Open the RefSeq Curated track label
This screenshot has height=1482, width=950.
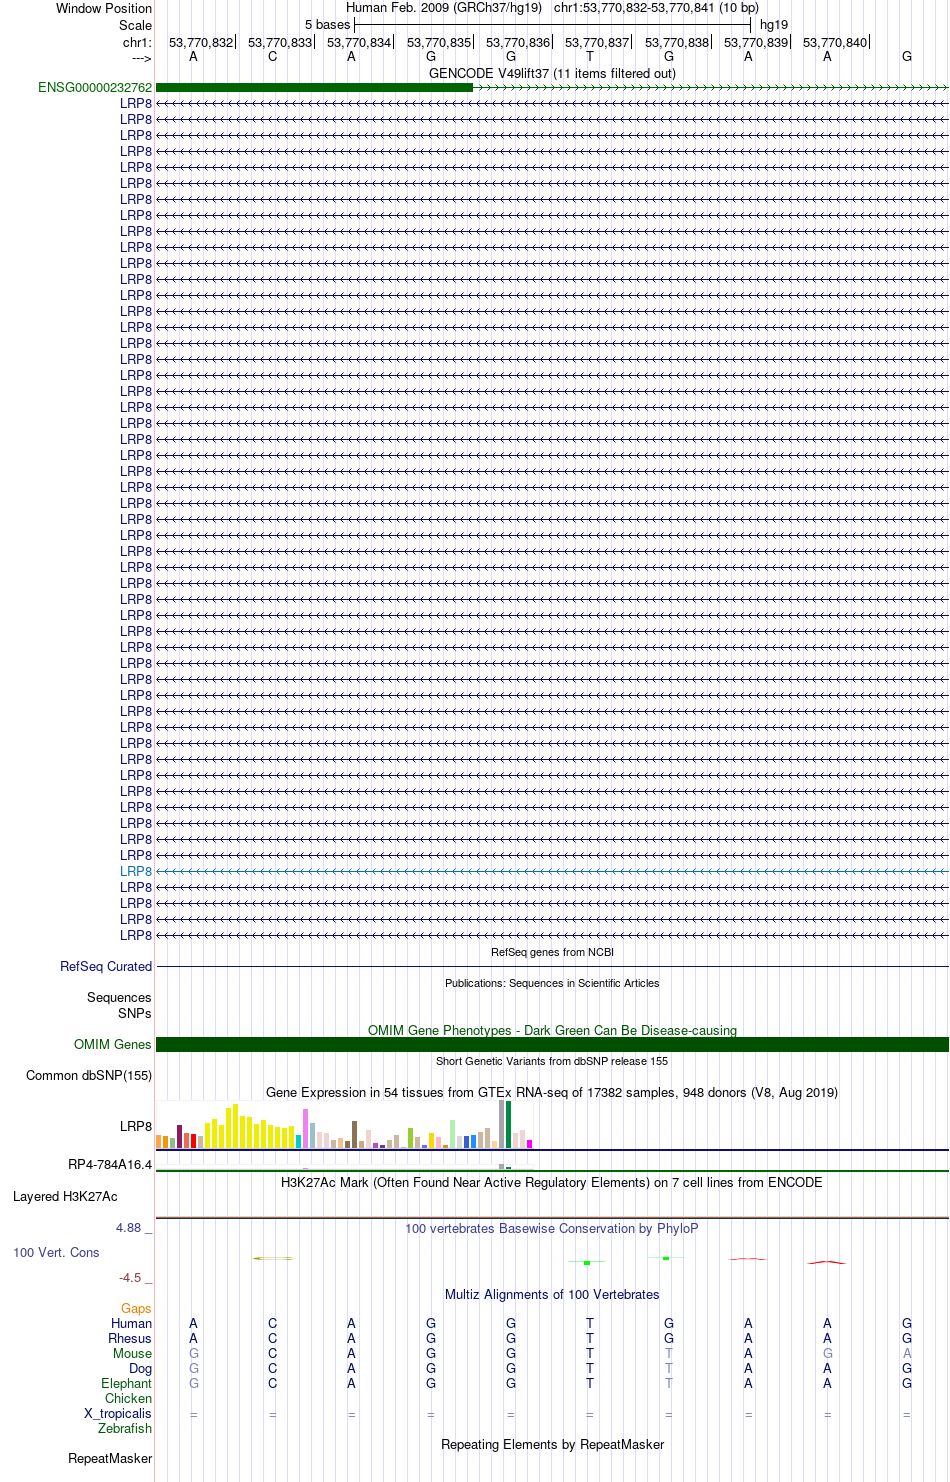106,967
